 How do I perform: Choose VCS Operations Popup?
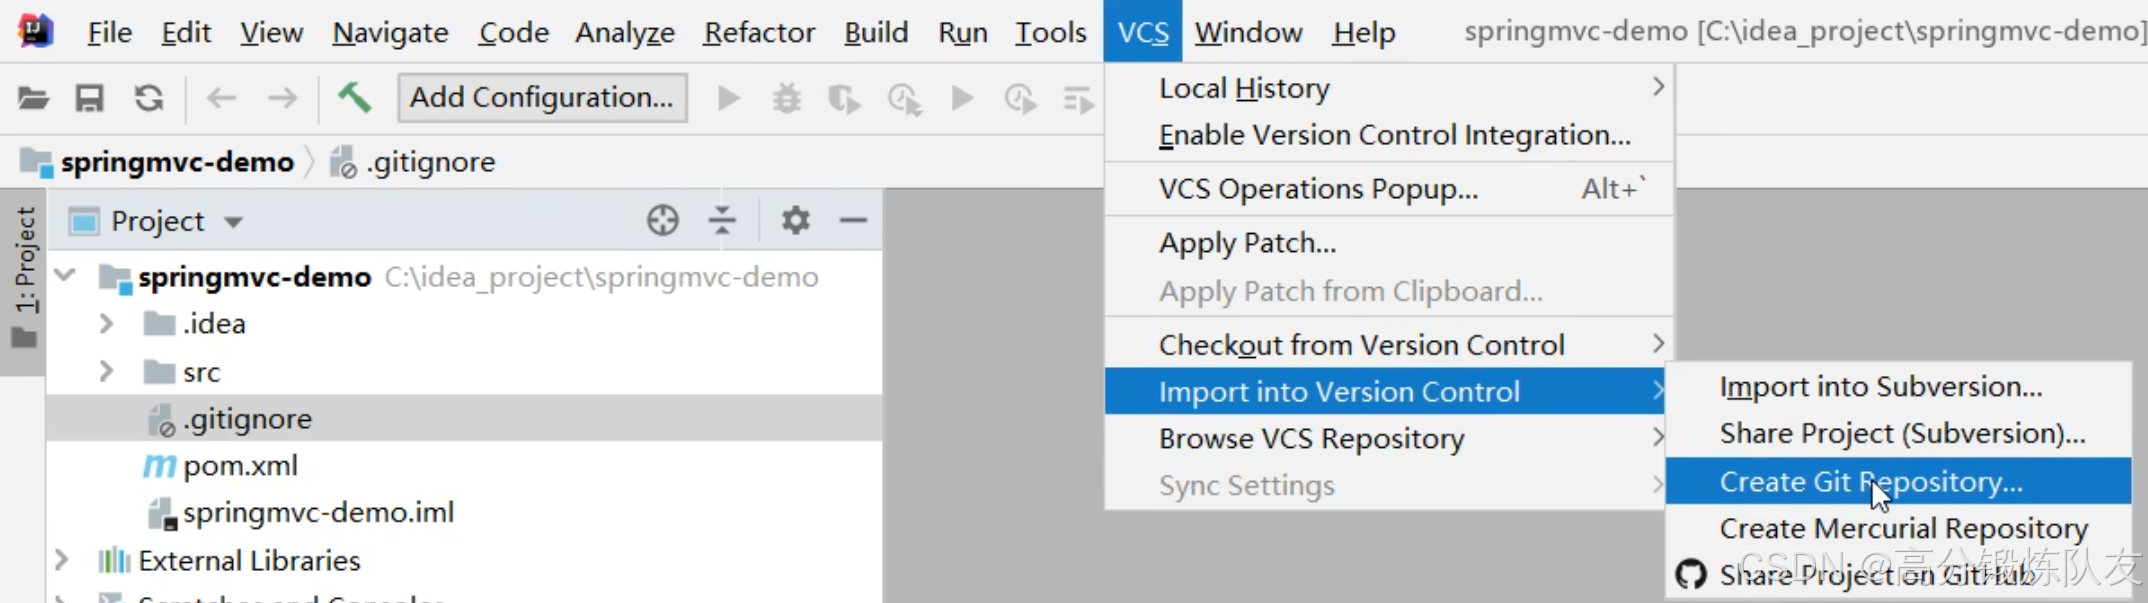click(x=1390, y=189)
